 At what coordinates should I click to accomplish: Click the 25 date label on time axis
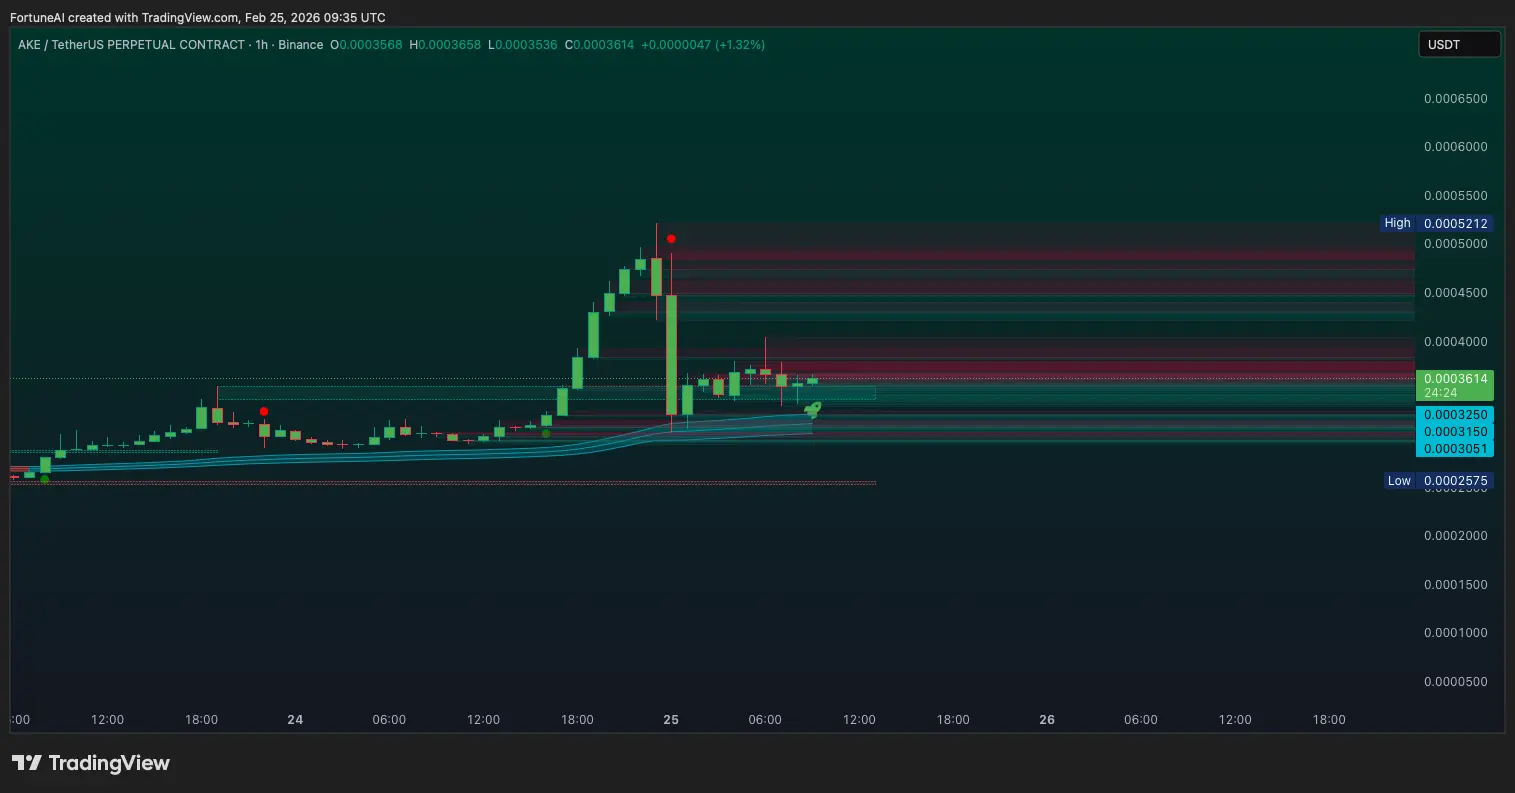(671, 720)
